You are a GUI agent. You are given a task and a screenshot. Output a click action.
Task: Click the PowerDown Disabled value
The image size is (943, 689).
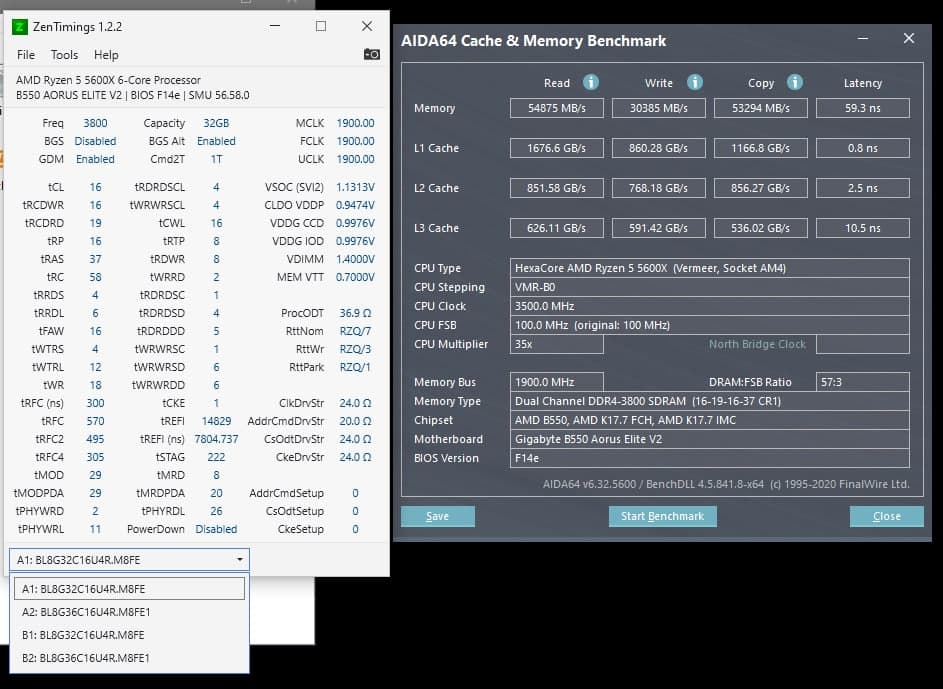tap(216, 529)
